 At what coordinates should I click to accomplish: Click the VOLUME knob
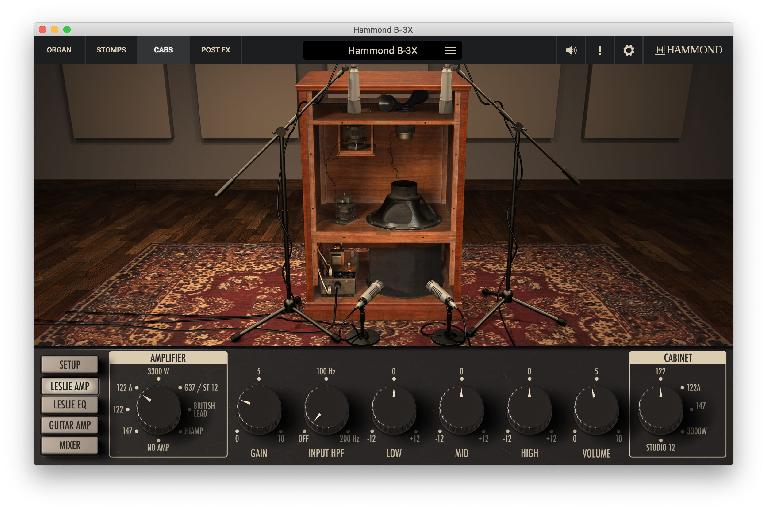pyautogui.click(x=596, y=410)
